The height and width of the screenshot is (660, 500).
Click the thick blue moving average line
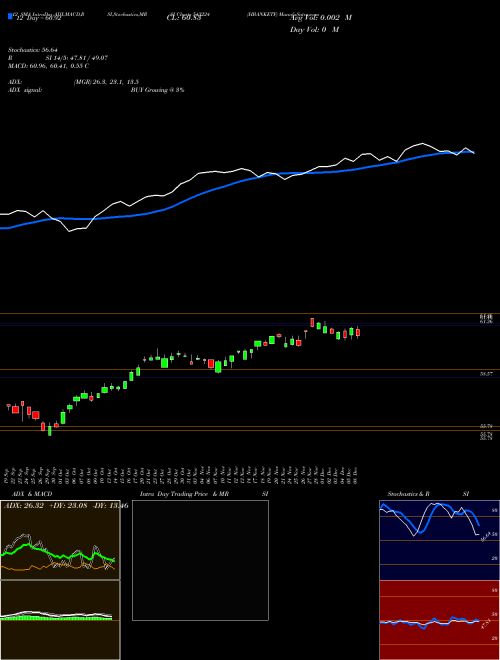(x=236, y=182)
